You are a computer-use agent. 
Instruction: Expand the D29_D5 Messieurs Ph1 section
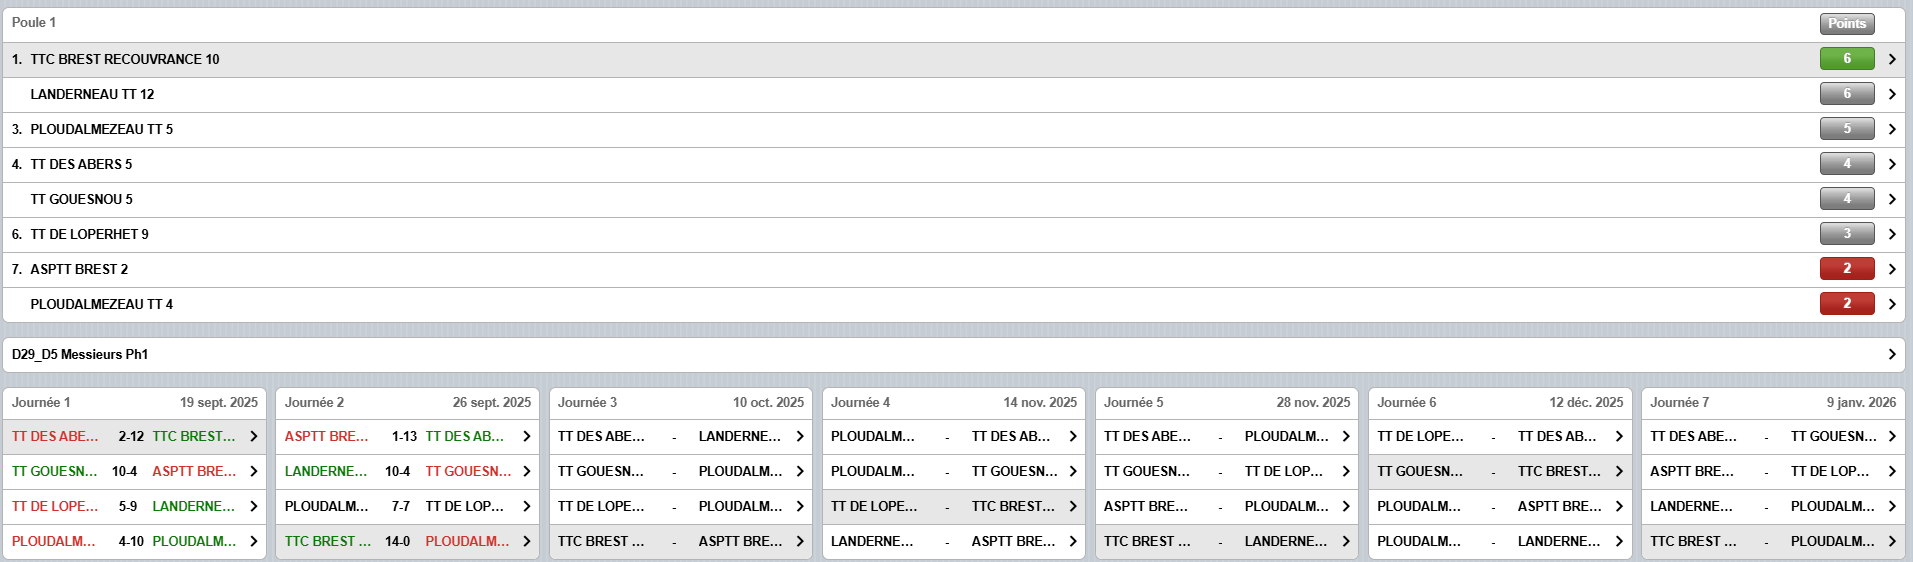(x=1891, y=354)
